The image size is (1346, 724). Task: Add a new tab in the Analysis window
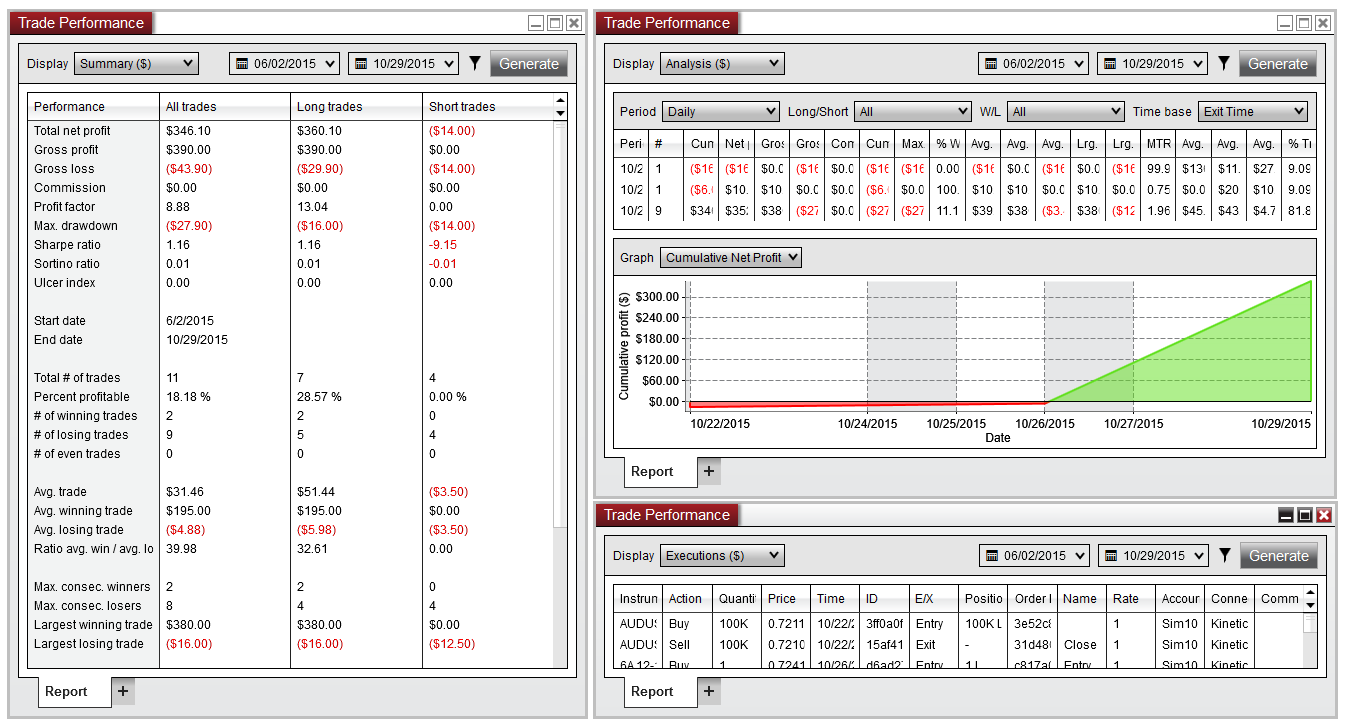709,471
